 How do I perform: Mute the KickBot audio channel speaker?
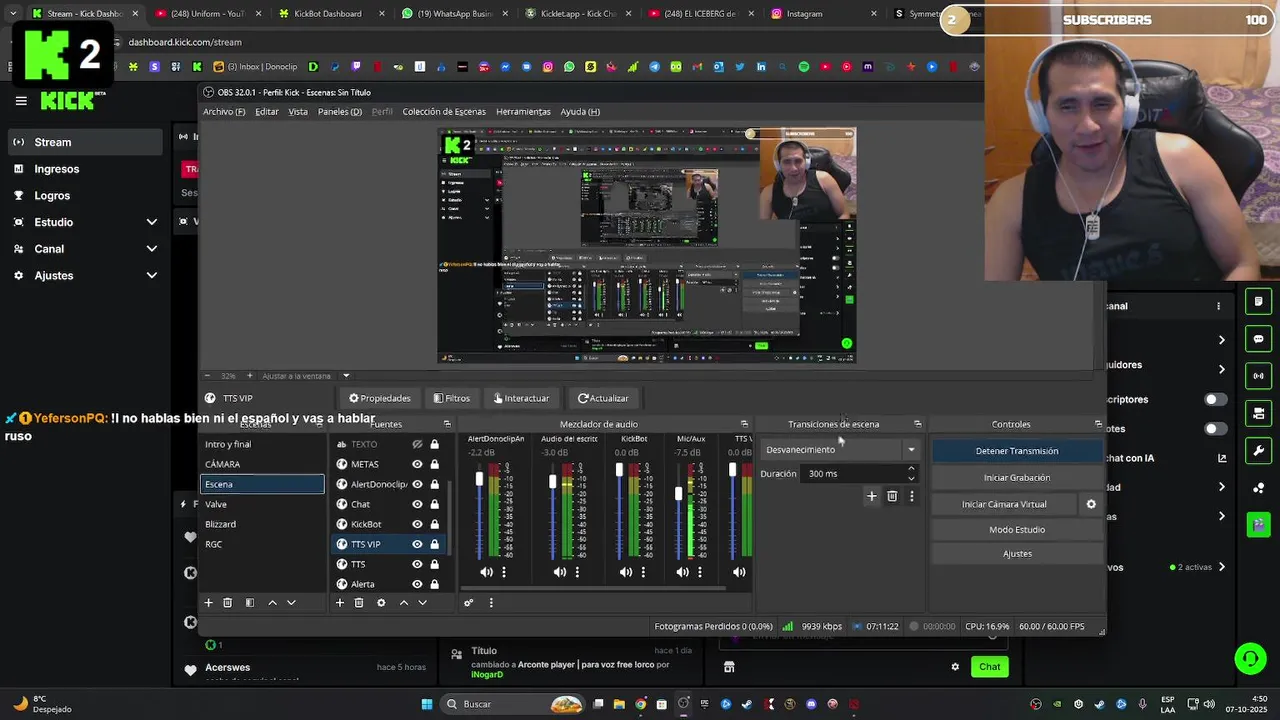pyautogui.click(x=626, y=572)
